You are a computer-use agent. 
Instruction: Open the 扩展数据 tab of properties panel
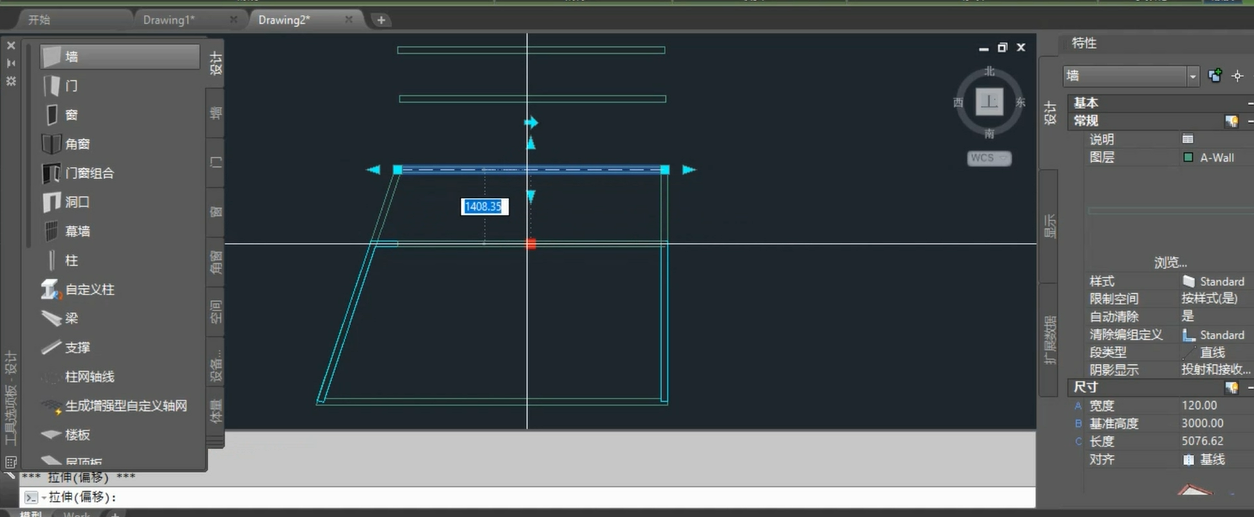point(1049,339)
